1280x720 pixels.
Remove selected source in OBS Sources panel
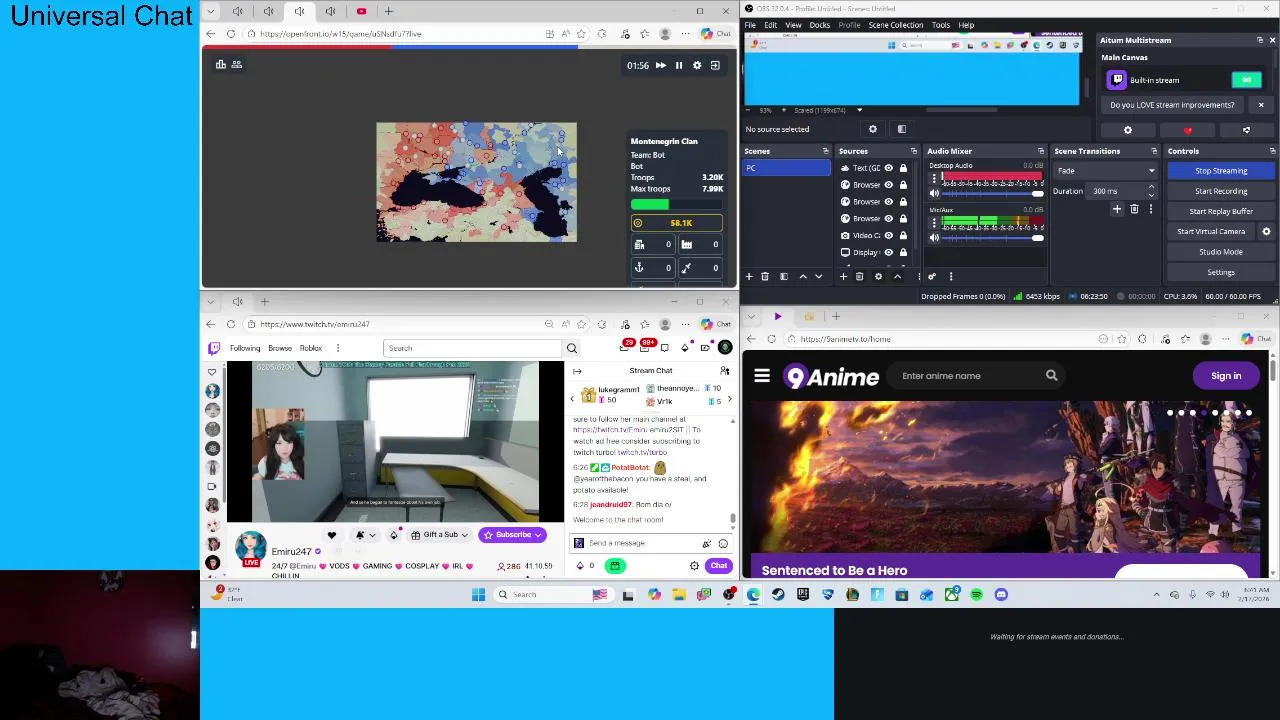click(859, 277)
